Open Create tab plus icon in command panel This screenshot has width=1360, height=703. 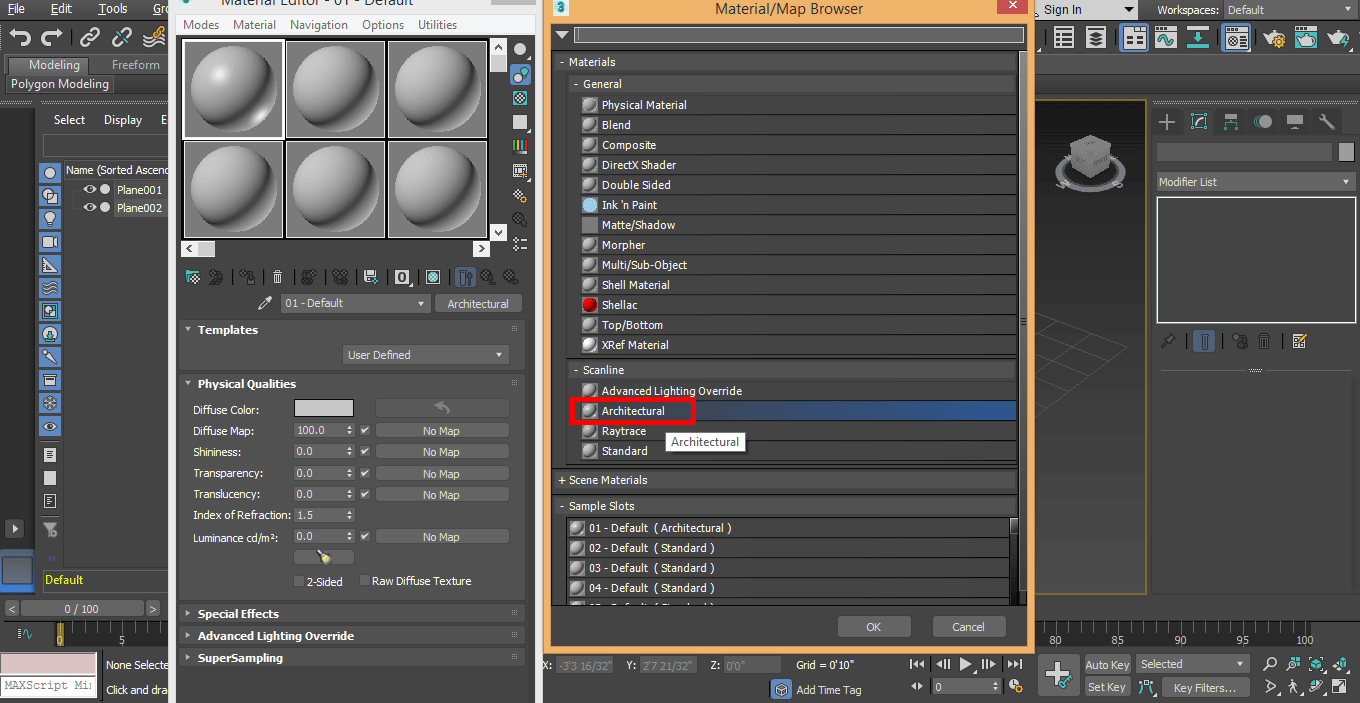click(x=1166, y=122)
